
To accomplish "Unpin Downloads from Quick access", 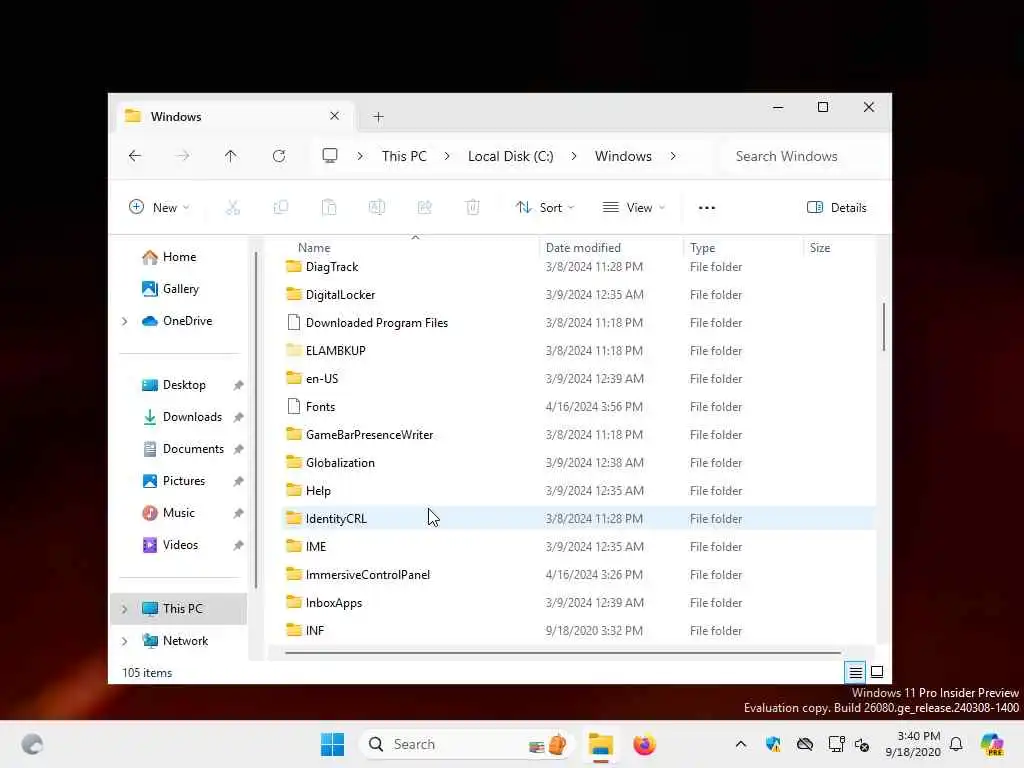I will (238, 417).
